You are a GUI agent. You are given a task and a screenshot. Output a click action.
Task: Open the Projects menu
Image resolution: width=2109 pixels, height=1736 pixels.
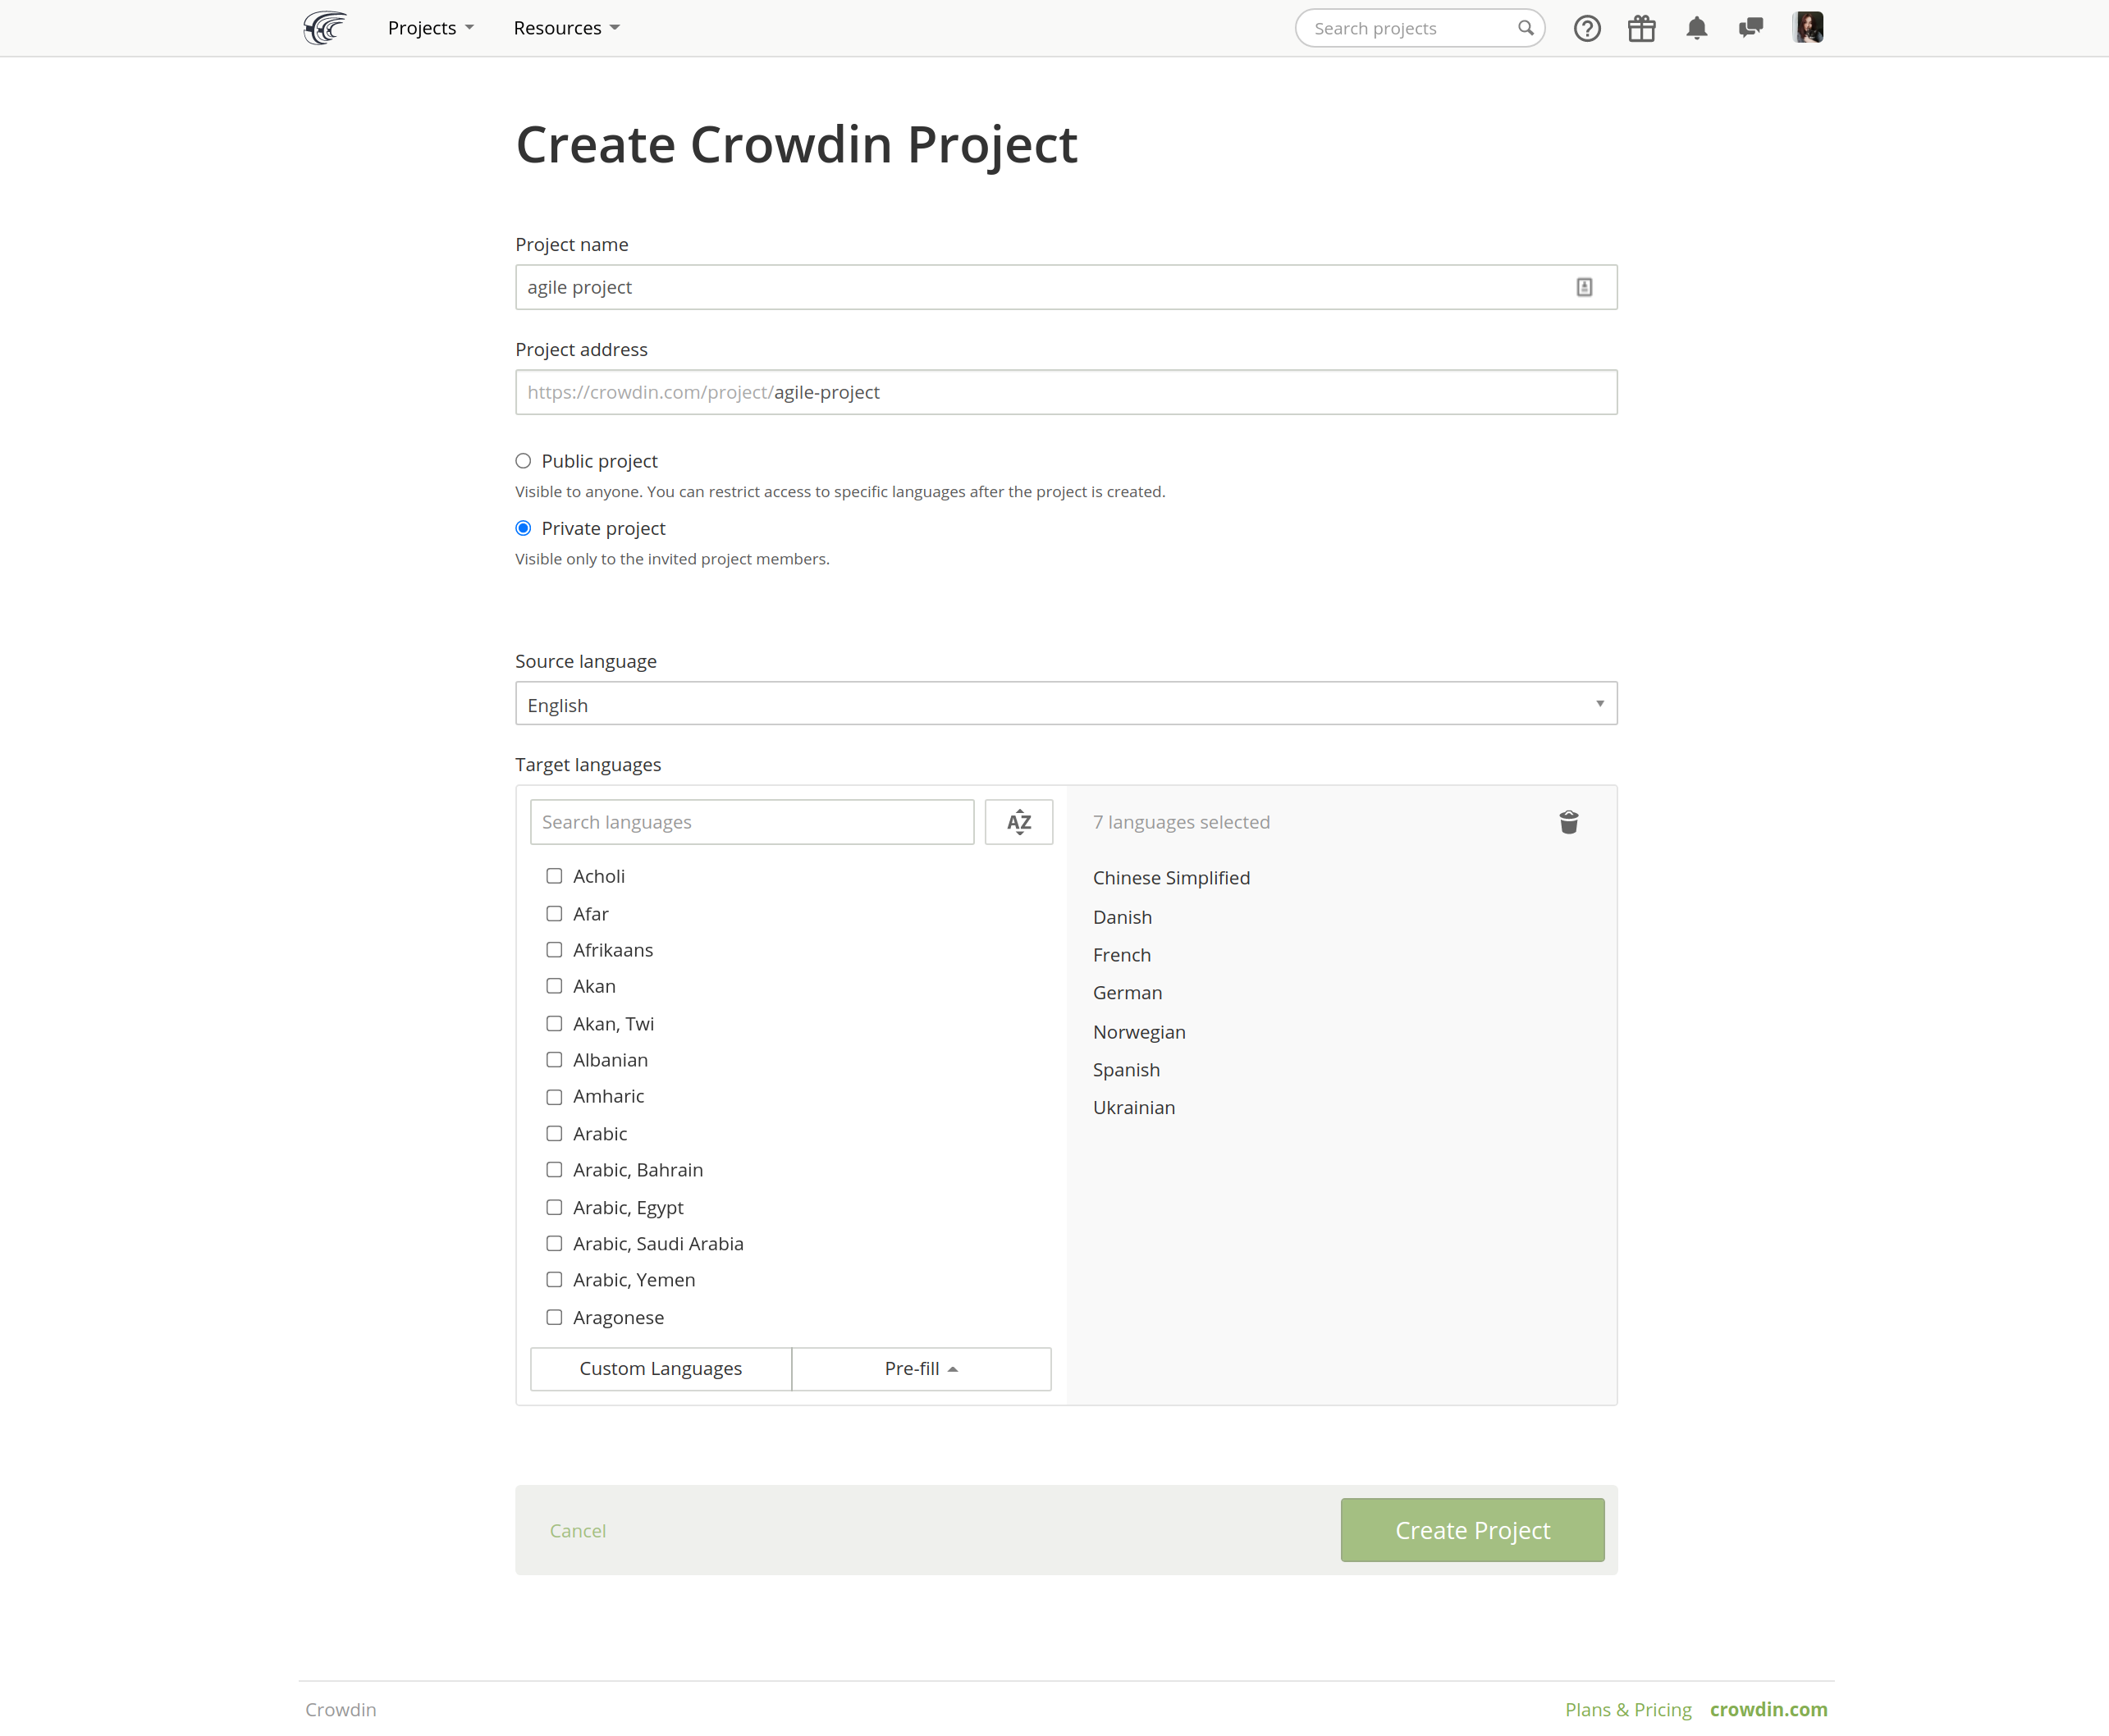point(430,28)
